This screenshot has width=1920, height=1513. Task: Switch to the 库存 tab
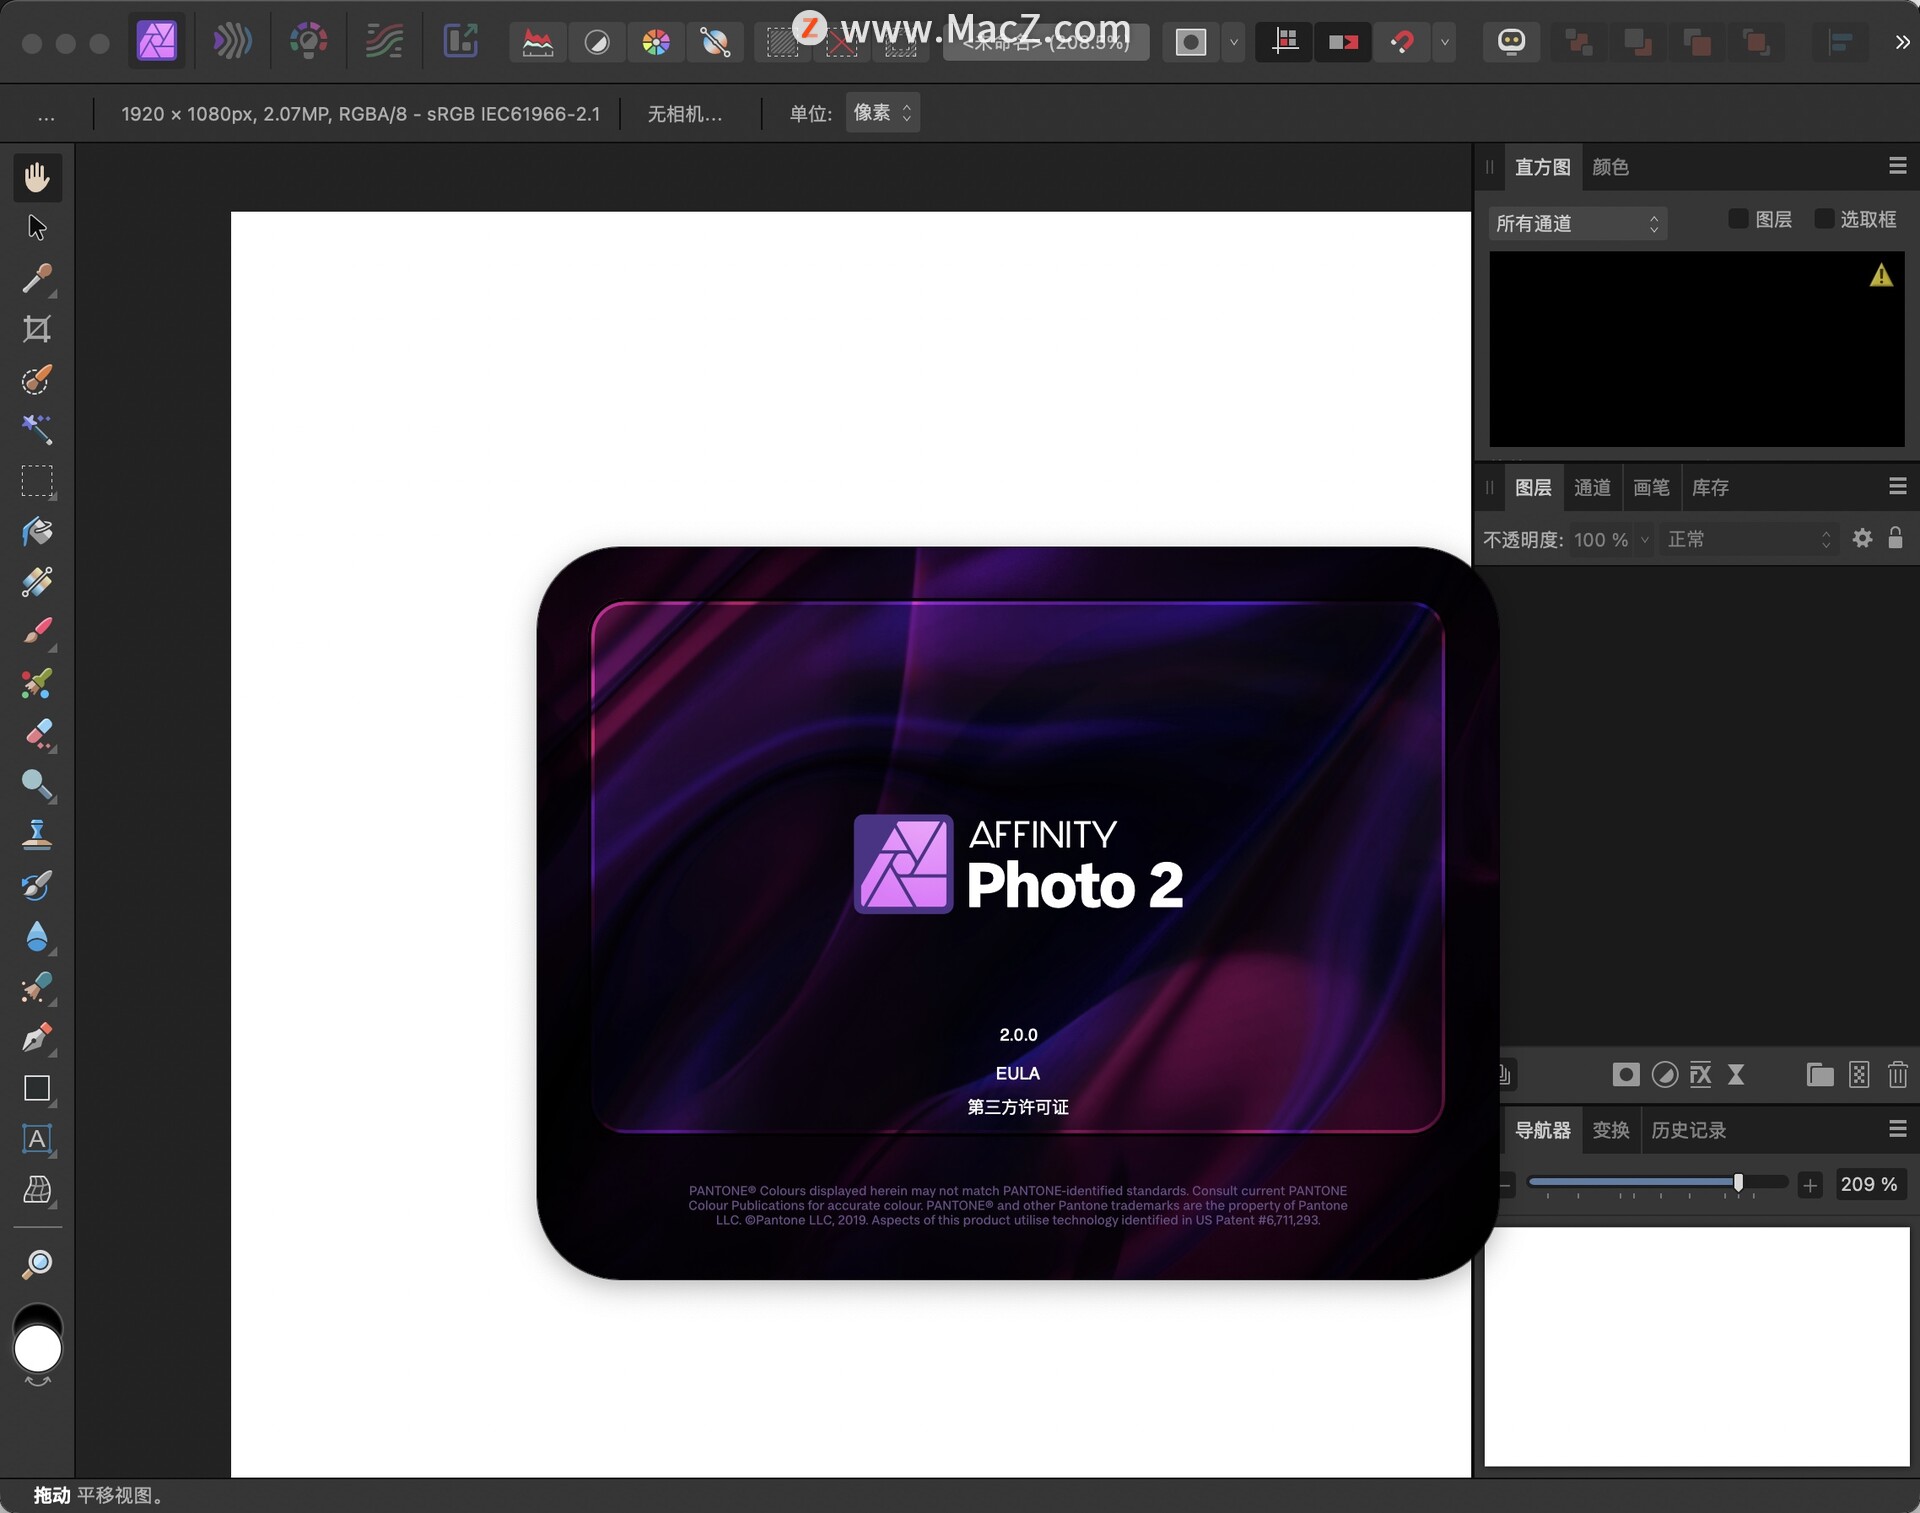(x=1710, y=487)
